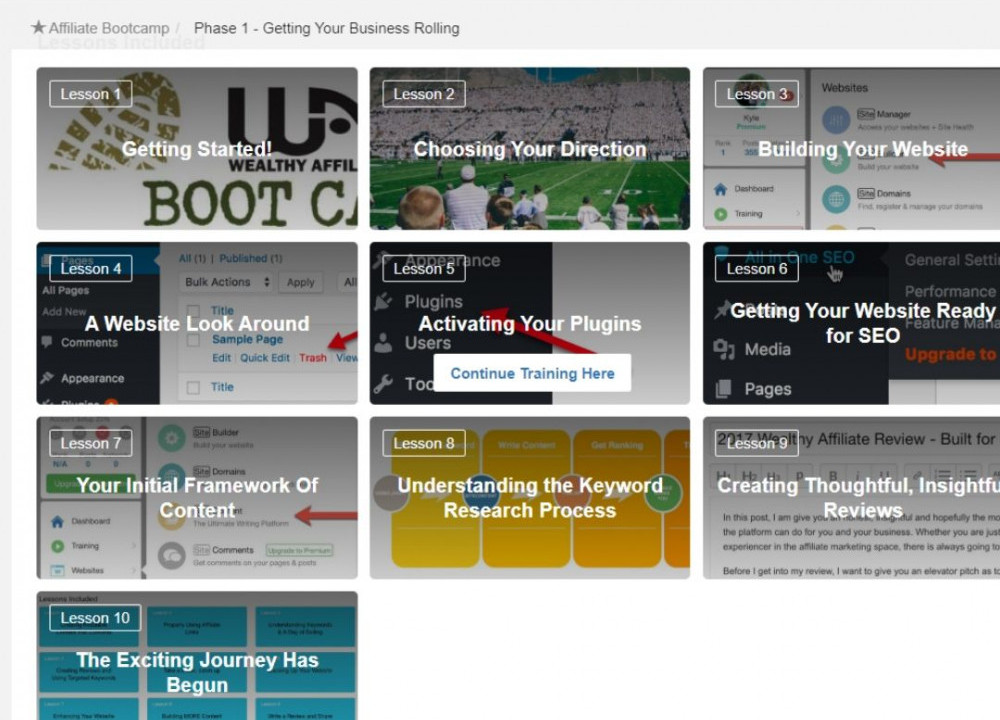
Task: Open the Affiliate Bootcamp breadcrumb link
Action: 109,28
